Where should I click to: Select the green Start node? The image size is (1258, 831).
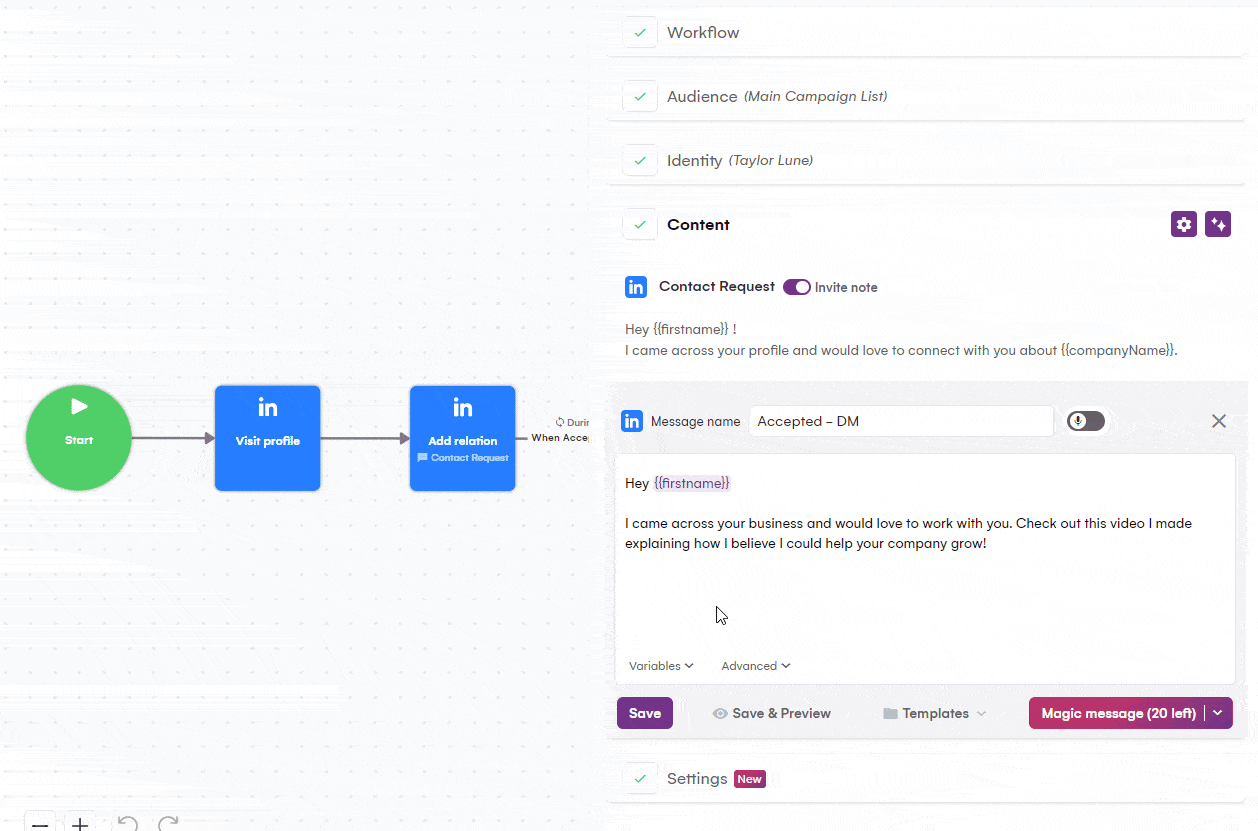pyautogui.click(x=79, y=438)
